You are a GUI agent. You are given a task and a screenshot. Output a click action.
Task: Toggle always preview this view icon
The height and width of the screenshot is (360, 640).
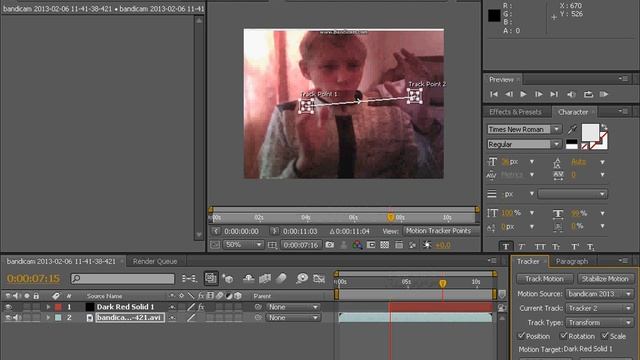pos(215,245)
